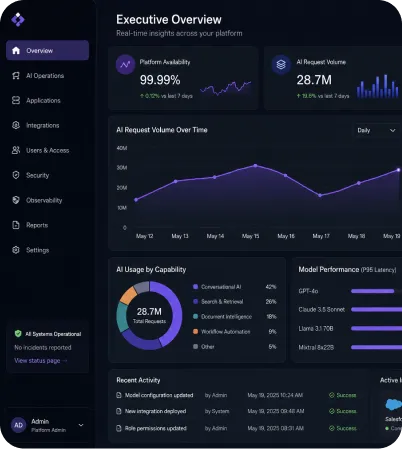Click the Salesforce cloud logo

(x=394, y=404)
